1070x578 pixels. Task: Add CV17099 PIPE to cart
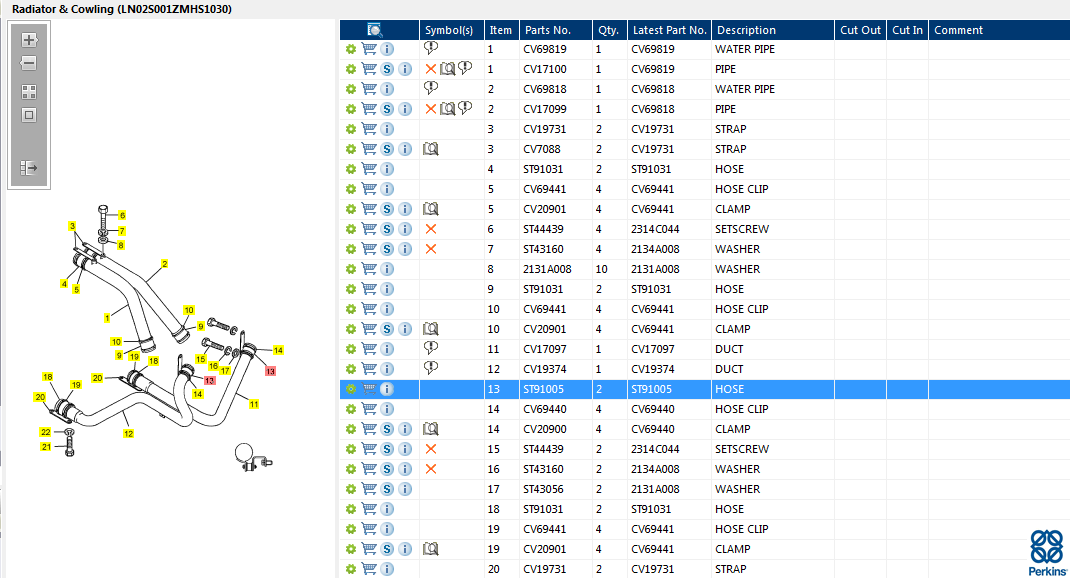[x=368, y=109]
